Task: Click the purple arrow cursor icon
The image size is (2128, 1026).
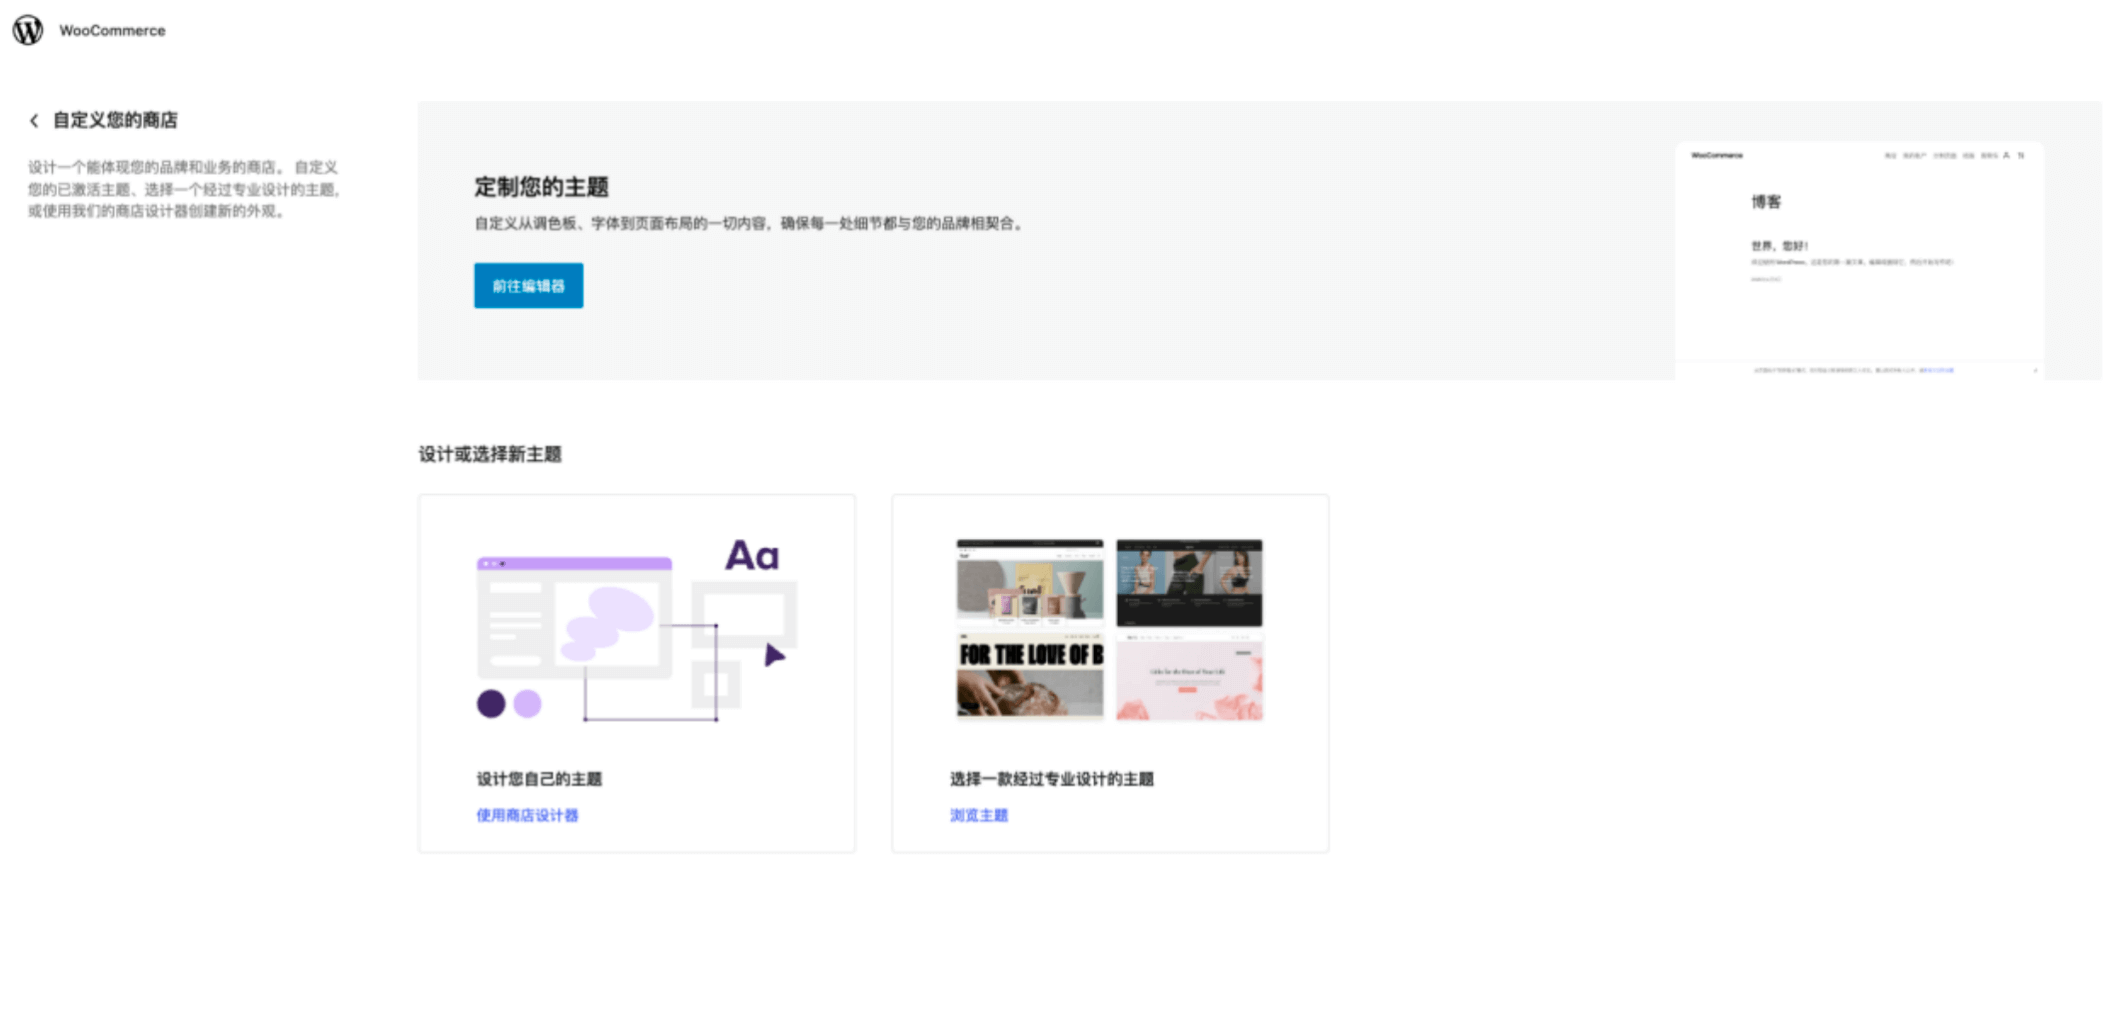Action: coord(774,655)
